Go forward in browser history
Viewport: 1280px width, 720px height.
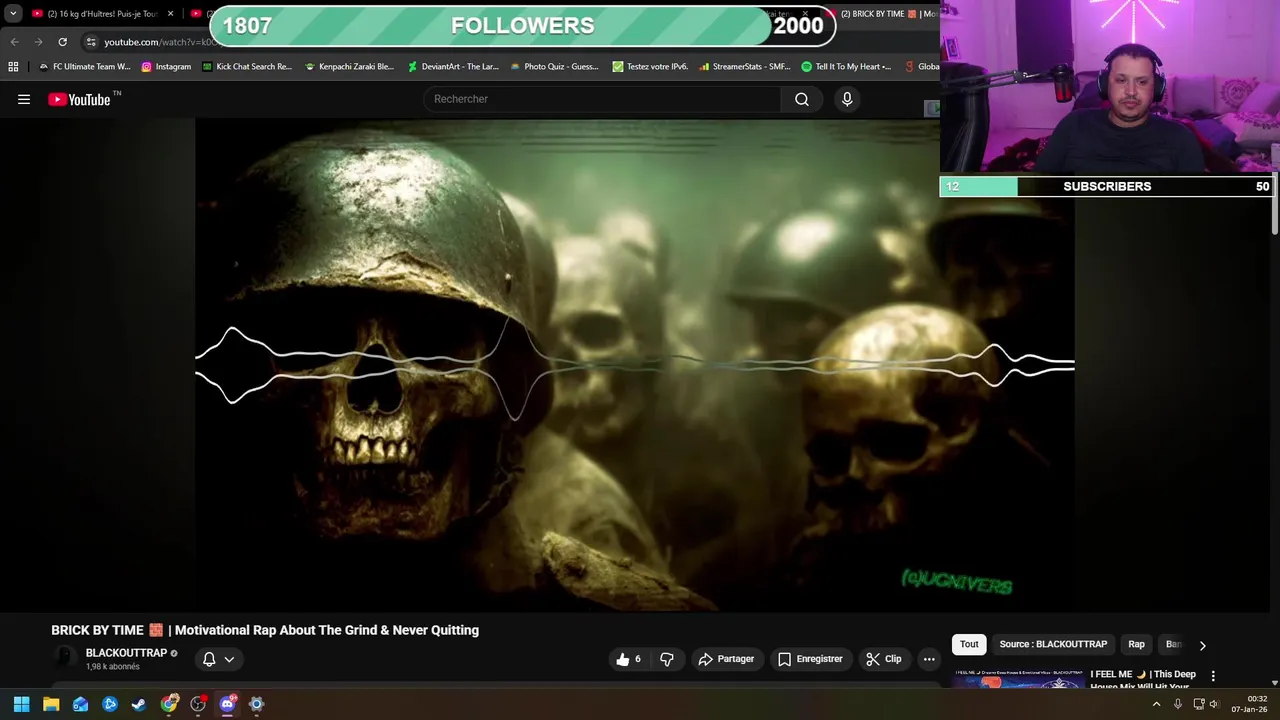[x=38, y=42]
